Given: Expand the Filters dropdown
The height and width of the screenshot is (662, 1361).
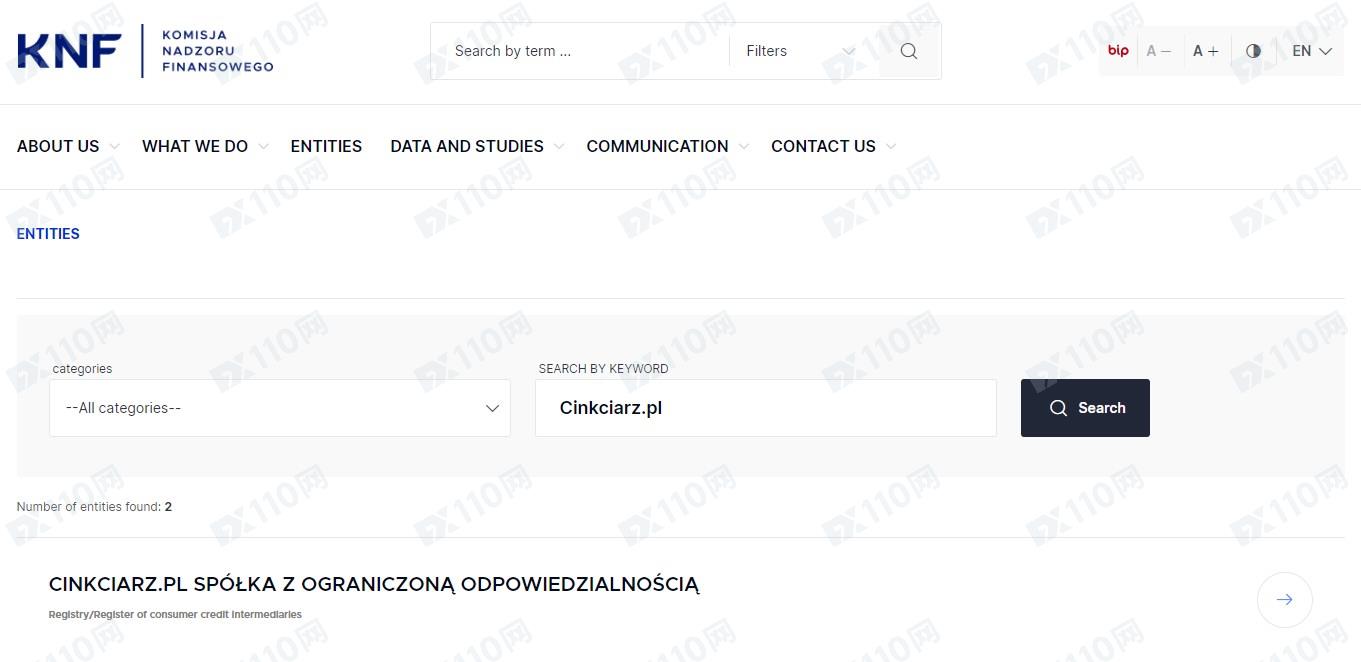Looking at the screenshot, I should click(800, 51).
